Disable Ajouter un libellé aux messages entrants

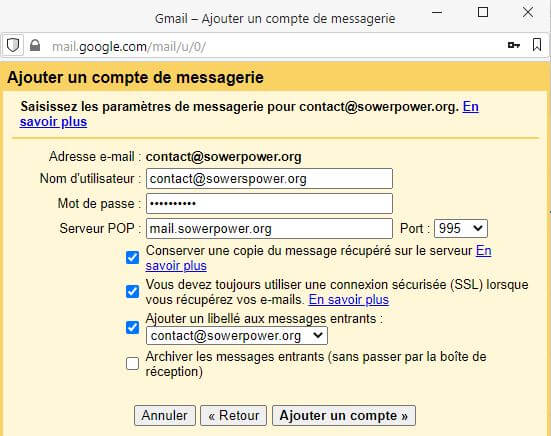click(132, 327)
